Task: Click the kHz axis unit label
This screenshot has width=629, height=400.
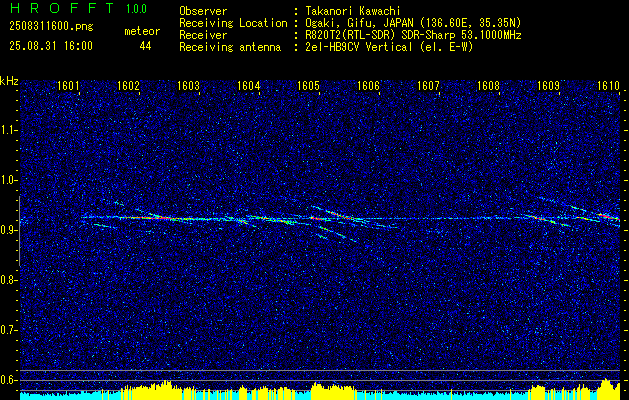Action: [9, 81]
